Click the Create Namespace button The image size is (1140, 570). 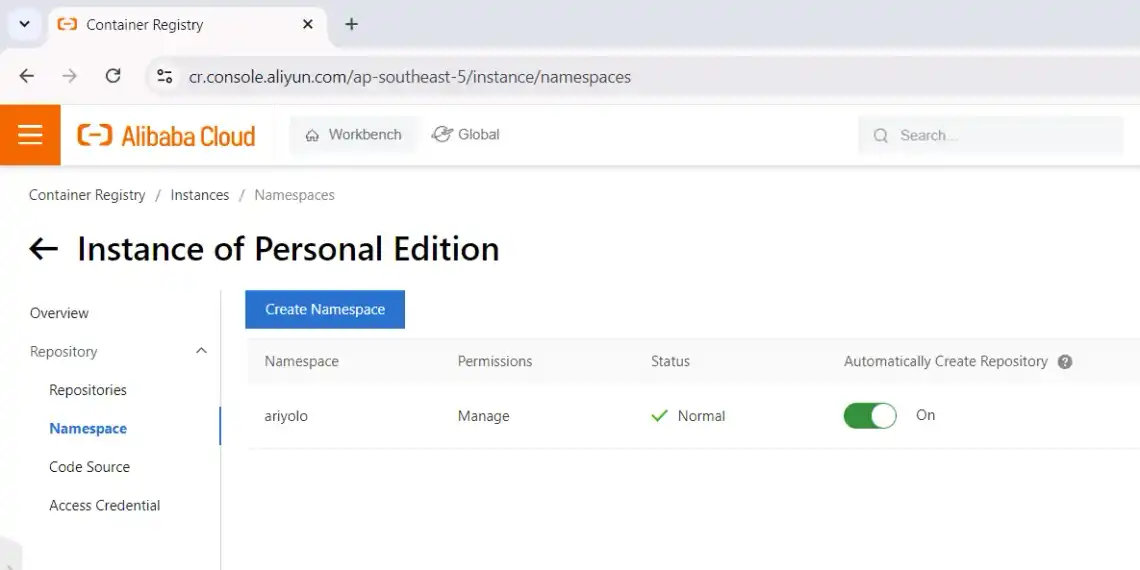325,310
